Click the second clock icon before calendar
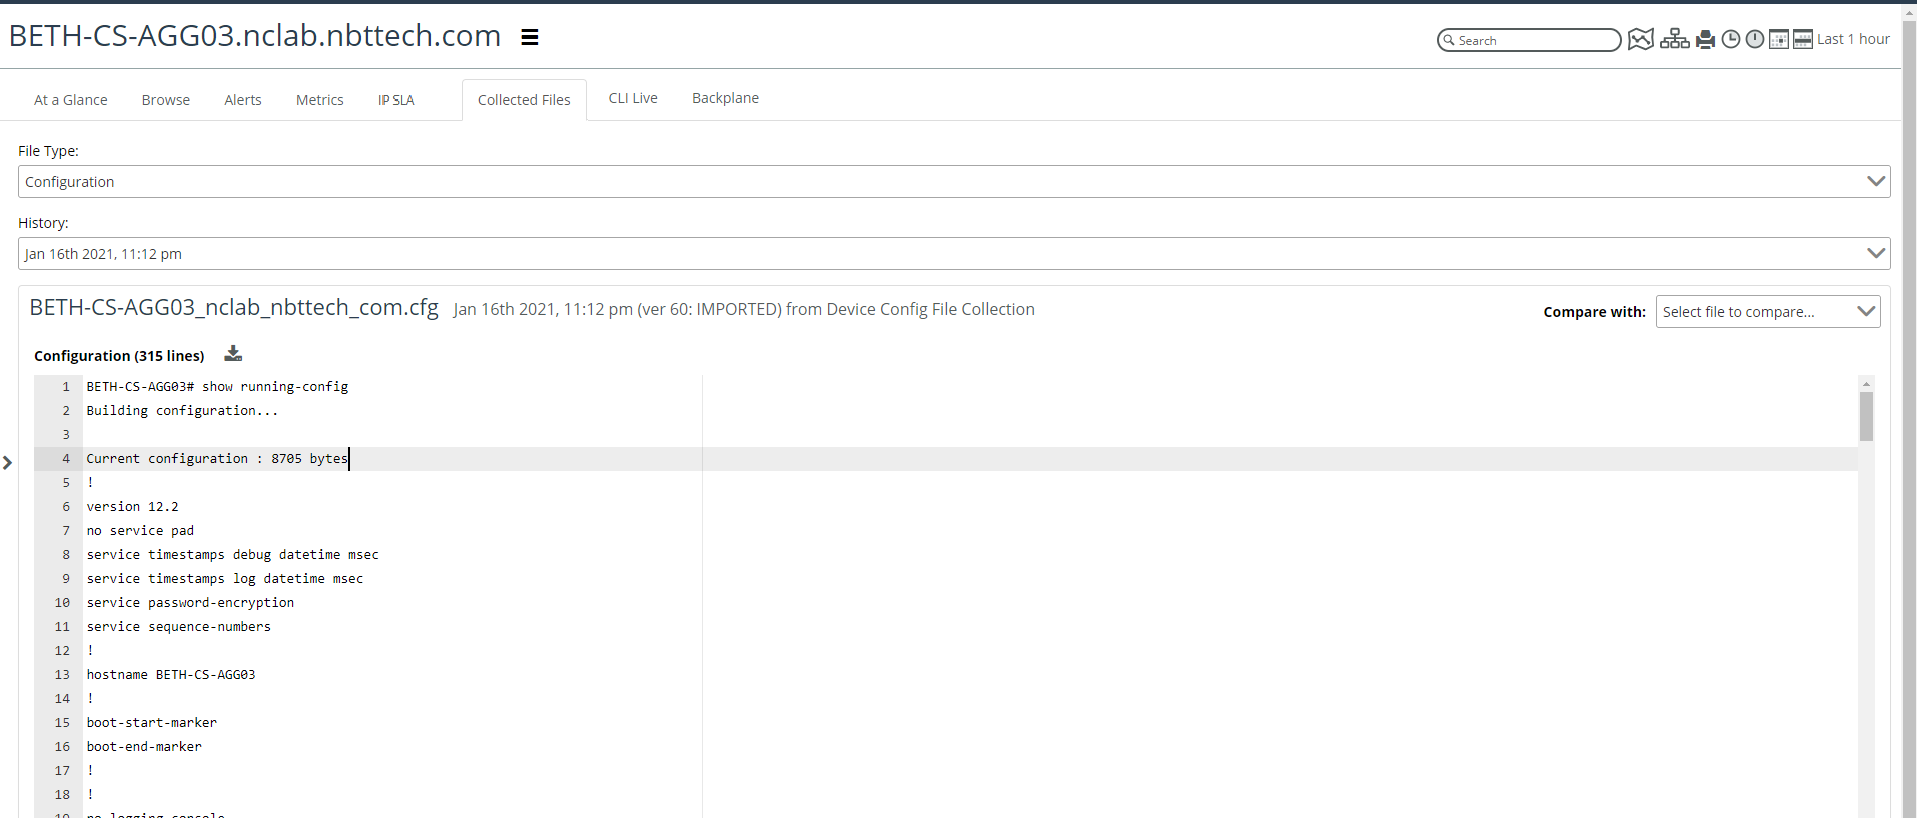 click(1755, 39)
